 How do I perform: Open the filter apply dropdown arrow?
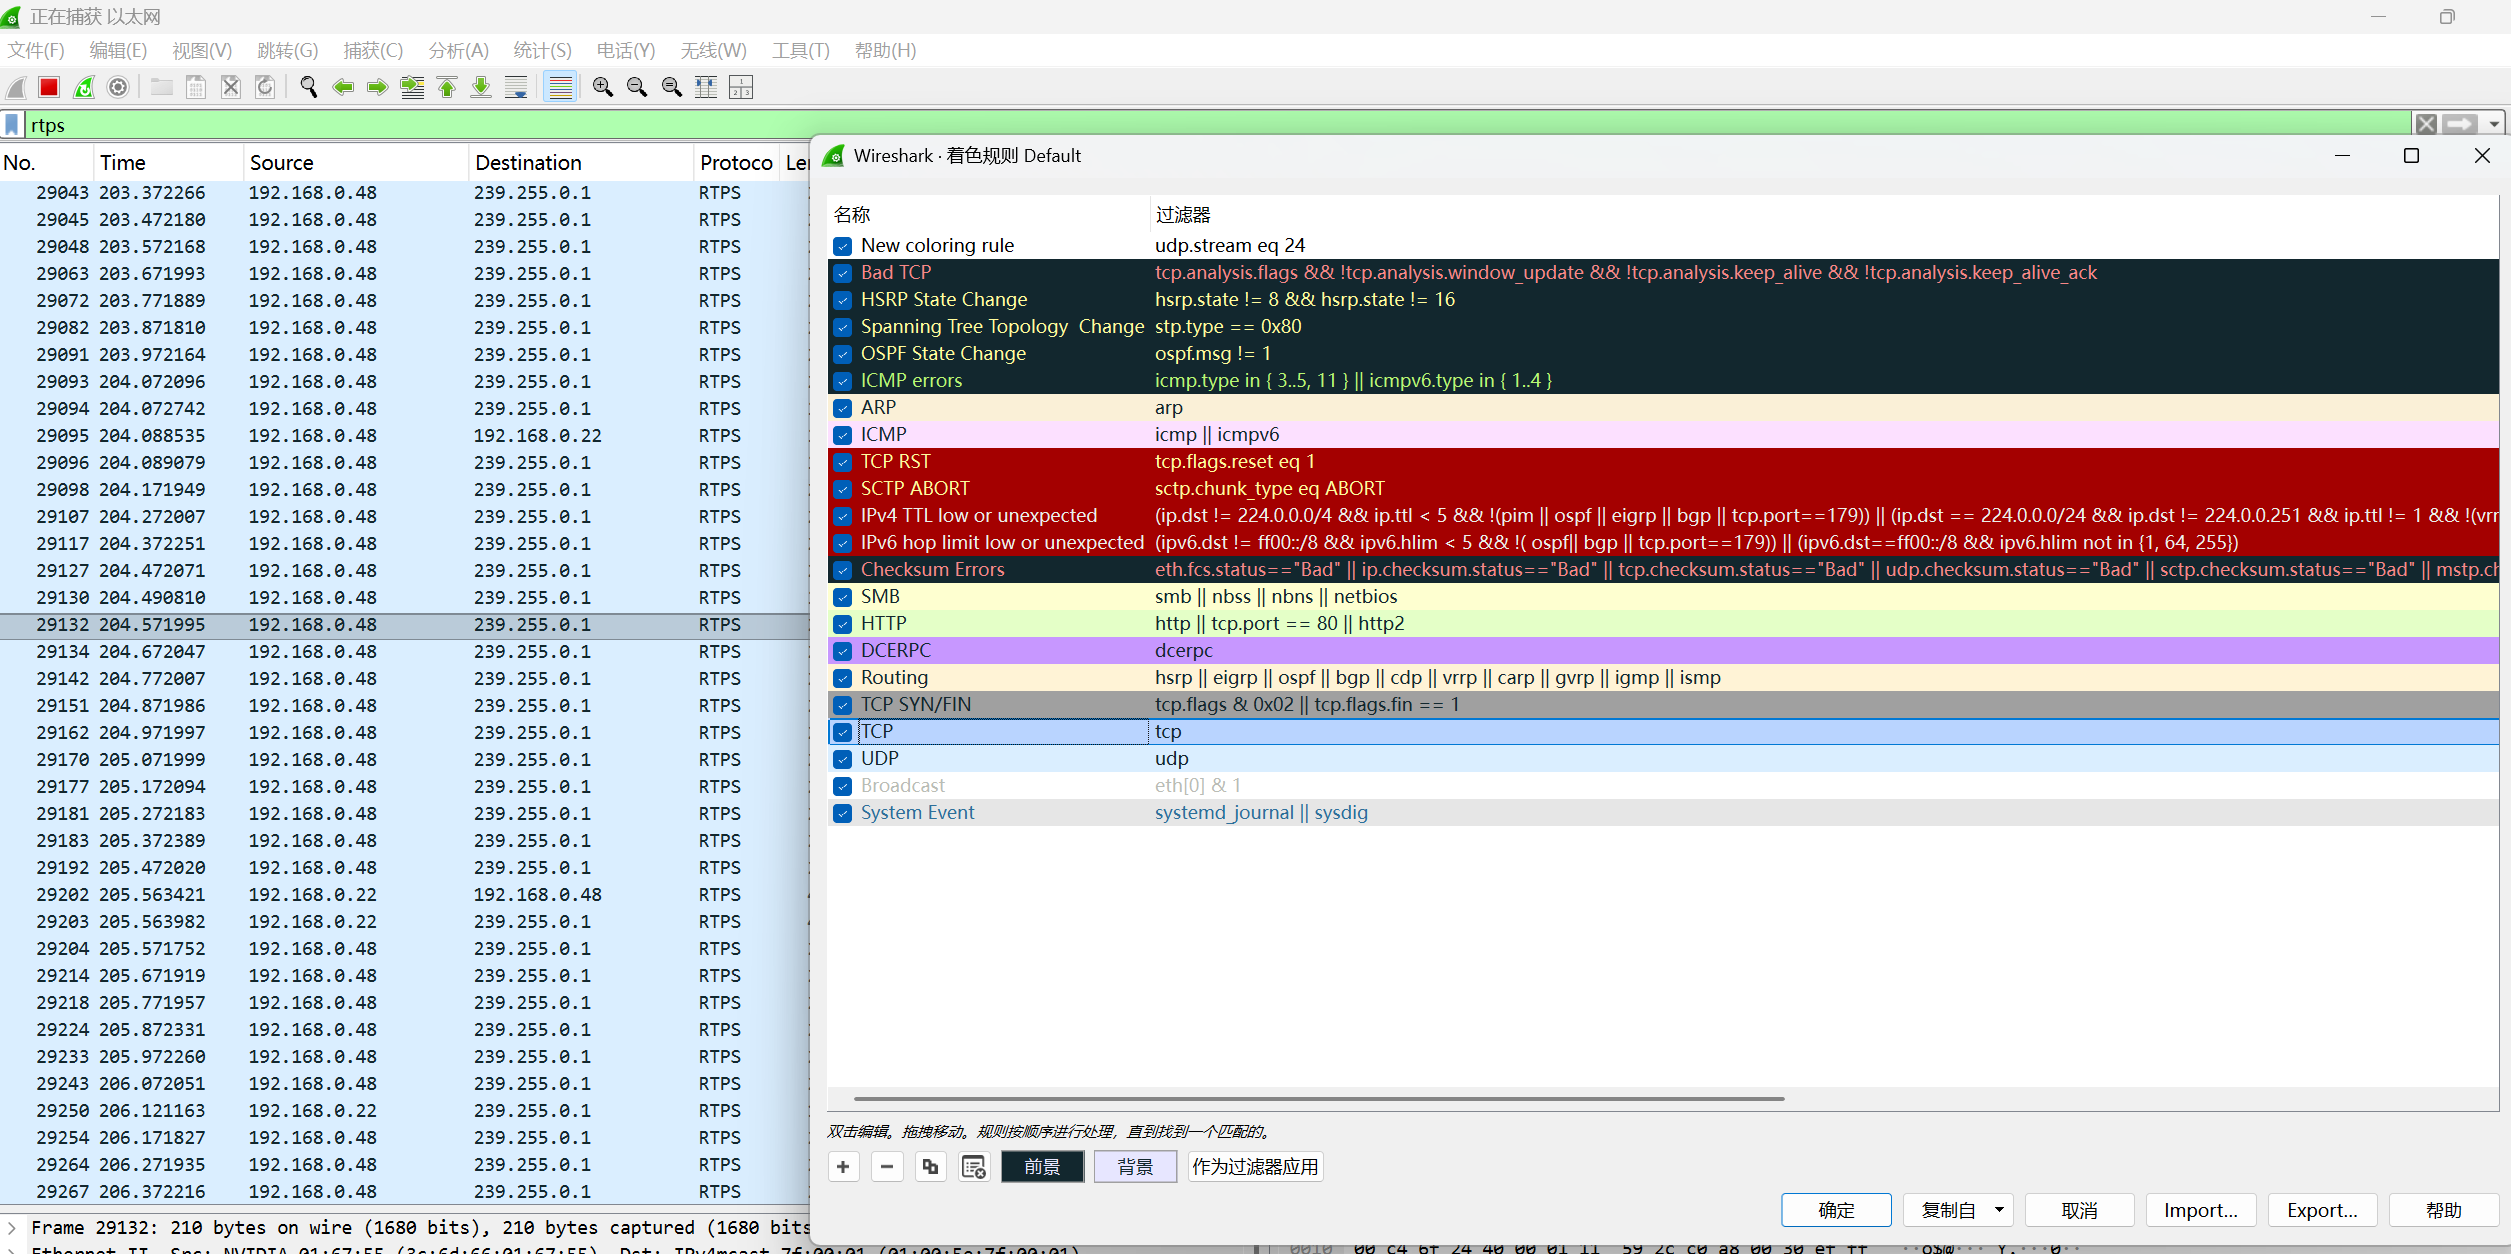coord(2496,124)
